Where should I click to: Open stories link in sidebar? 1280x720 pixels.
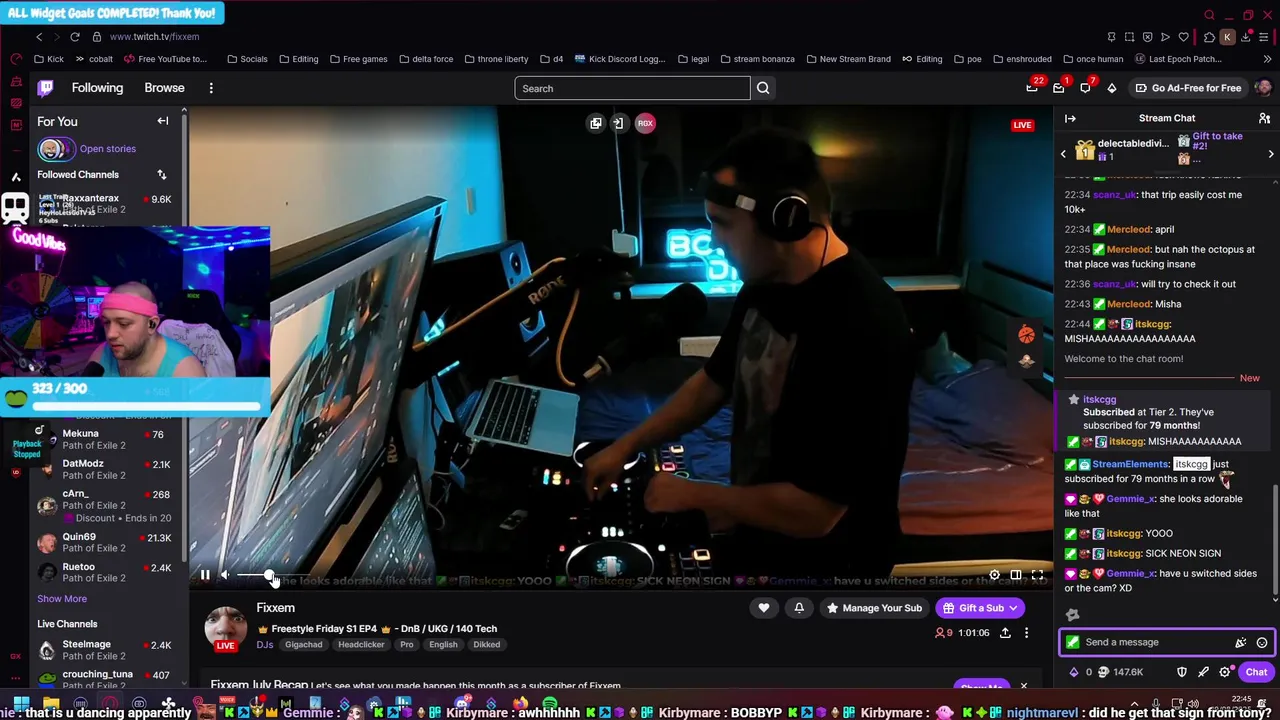[108, 149]
